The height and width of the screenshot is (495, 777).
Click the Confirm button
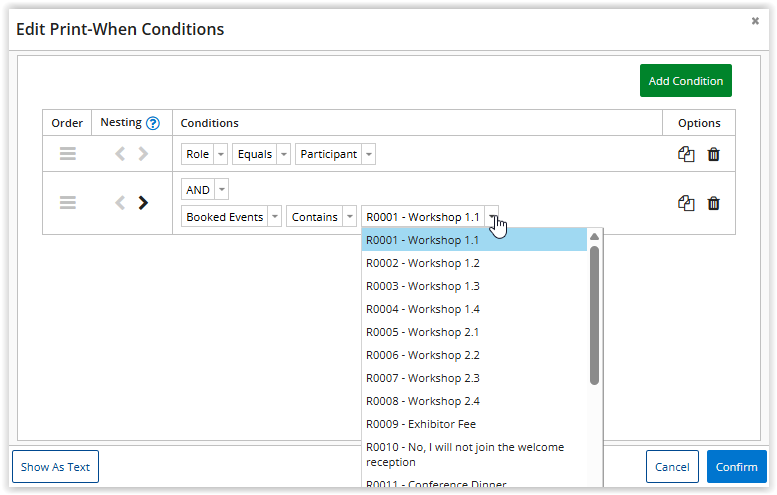point(736,467)
